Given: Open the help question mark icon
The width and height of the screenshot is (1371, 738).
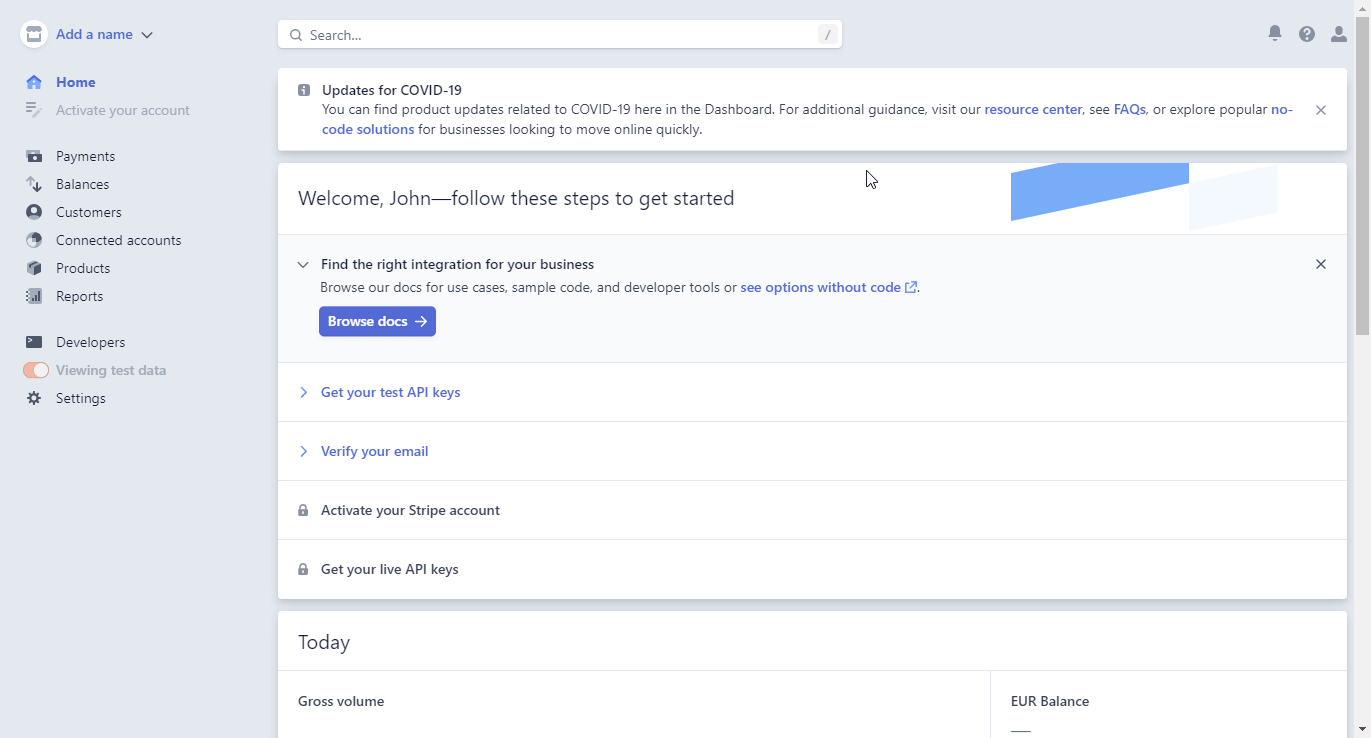Looking at the screenshot, I should click(1306, 33).
